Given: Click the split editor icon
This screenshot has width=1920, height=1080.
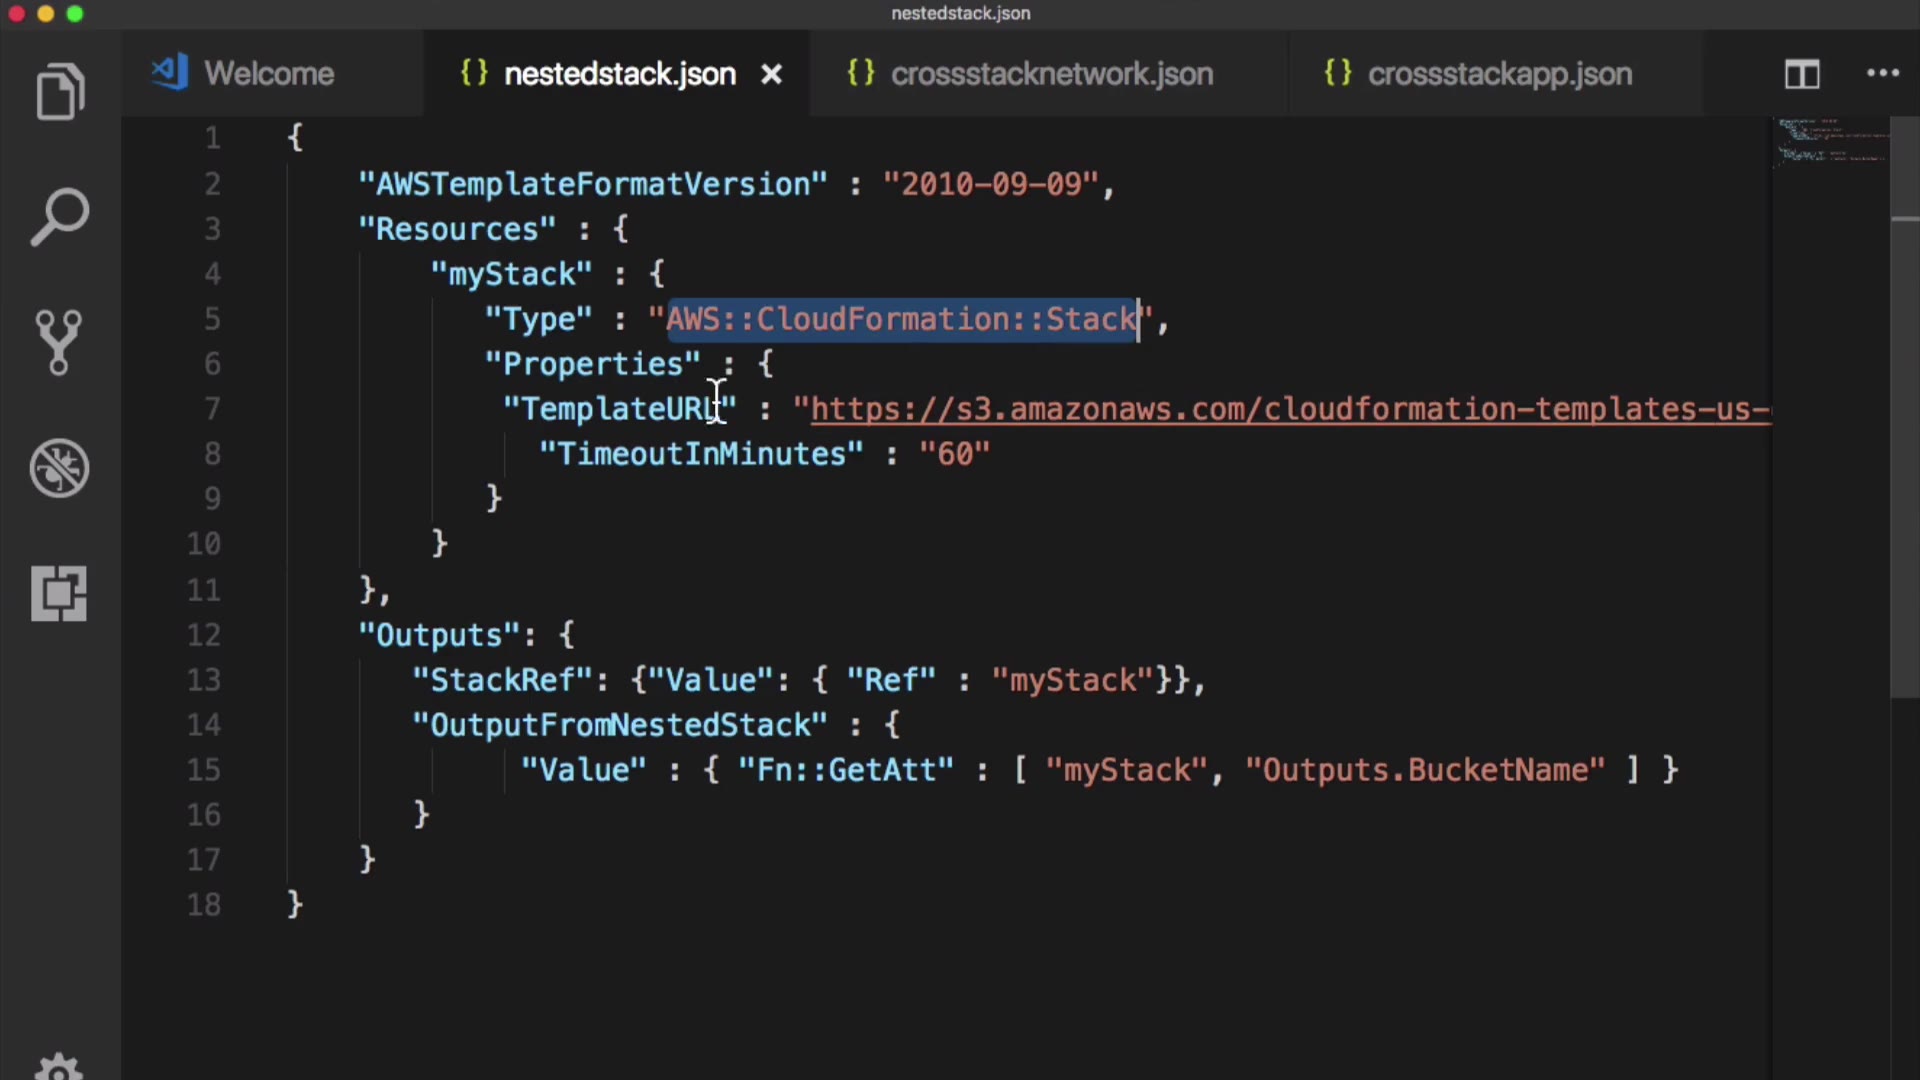Looking at the screenshot, I should (1802, 74).
